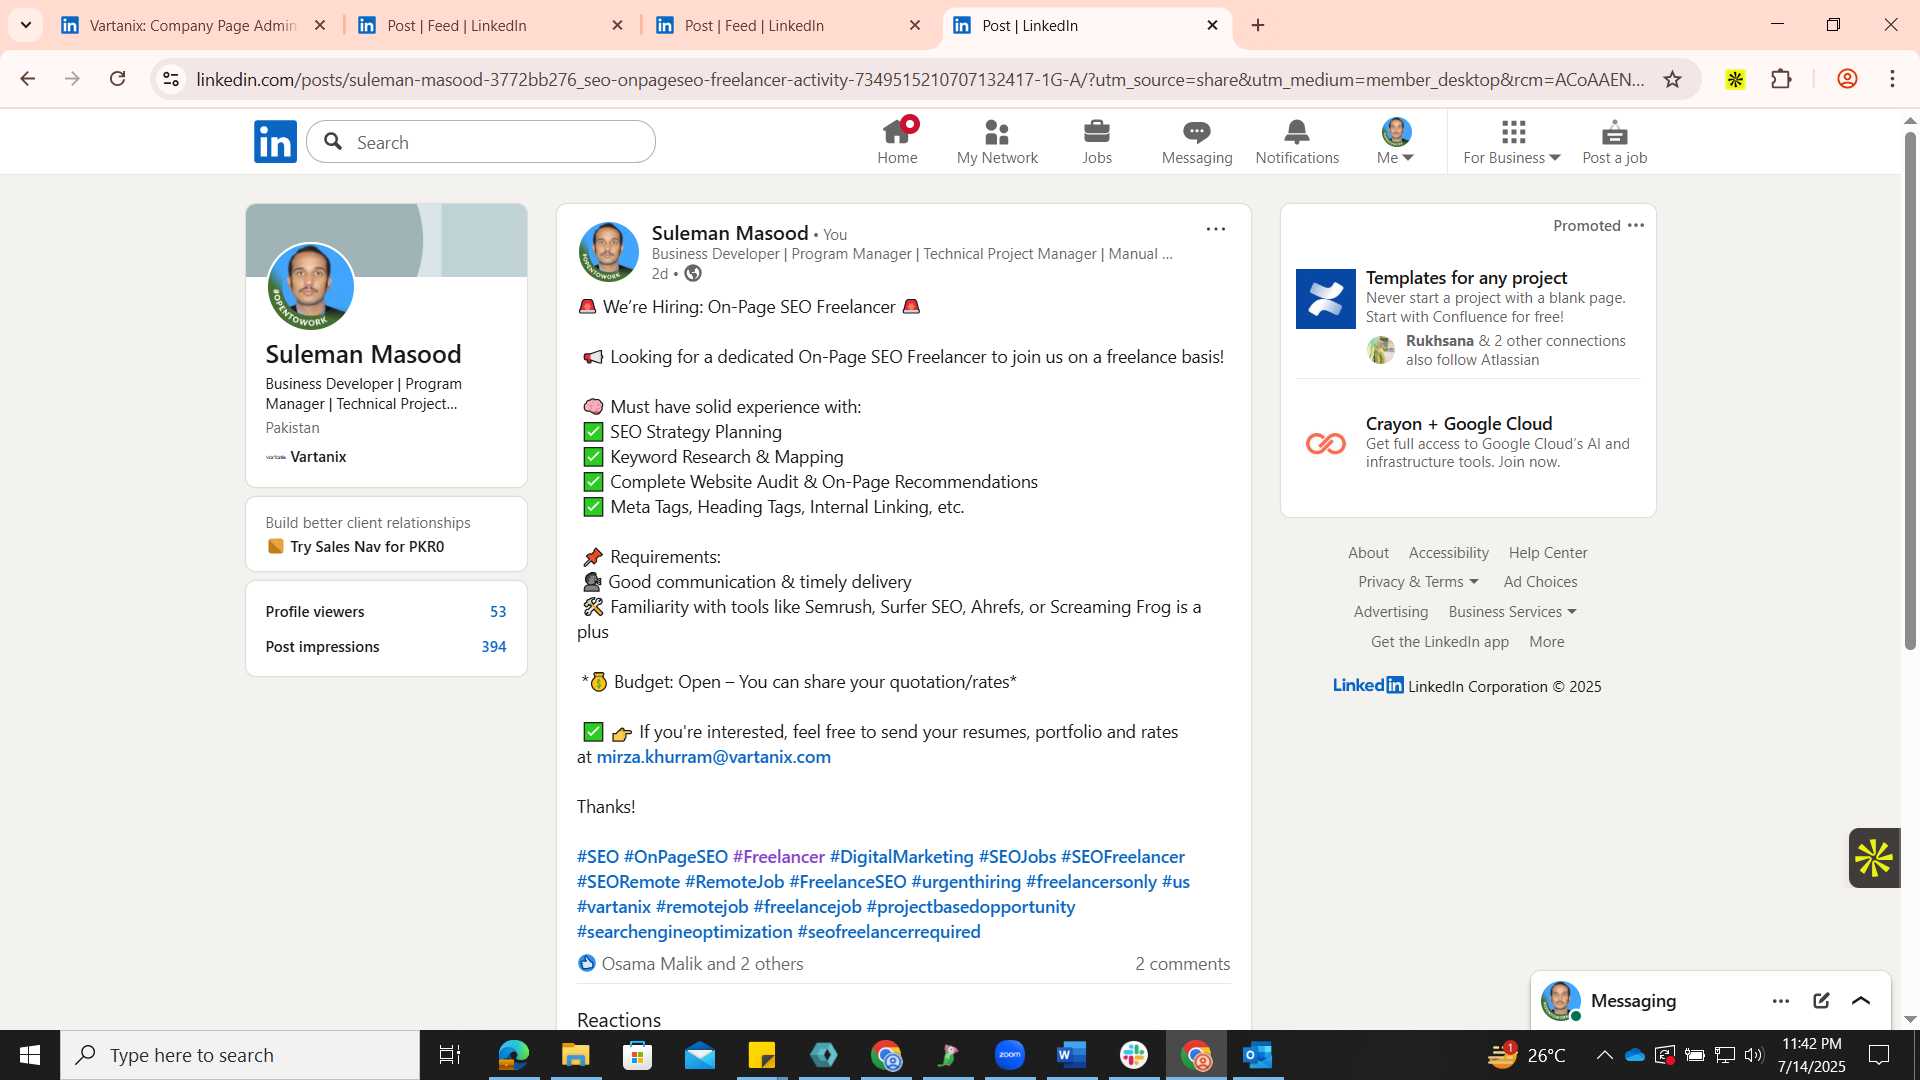1920x1080 pixels.
Task: Open the 2 comments link
Action: [1182, 964]
